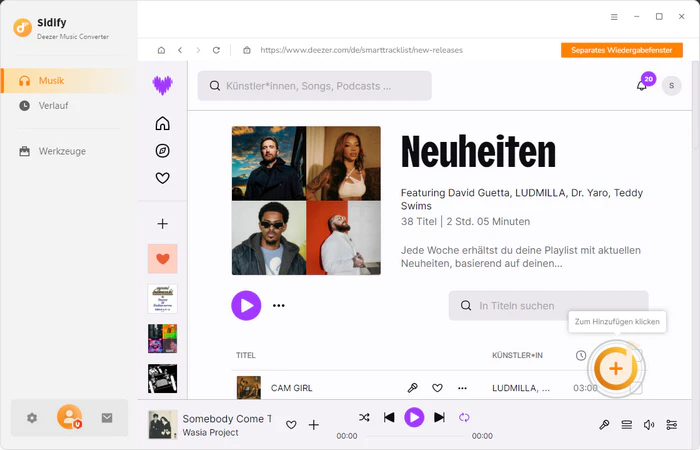Open Deezer favorites heart icon
Image resolution: width=700 pixels, height=450 pixels.
coord(162,178)
